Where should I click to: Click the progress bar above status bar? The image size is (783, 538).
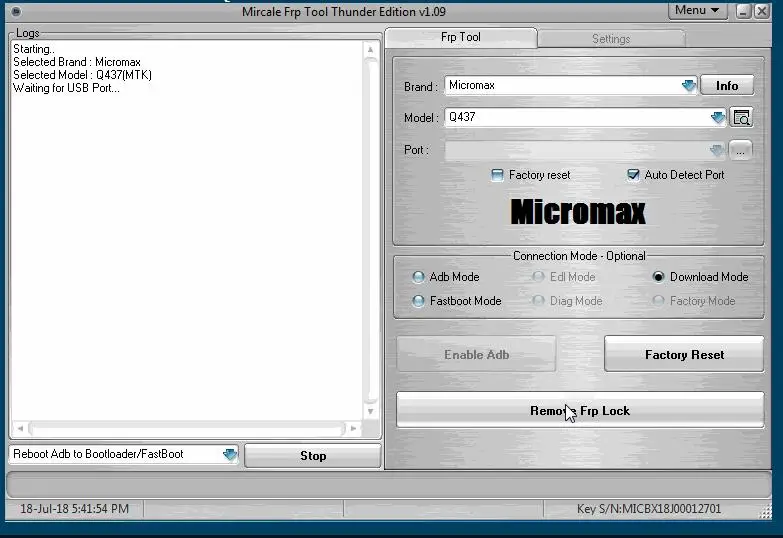pos(389,484)
